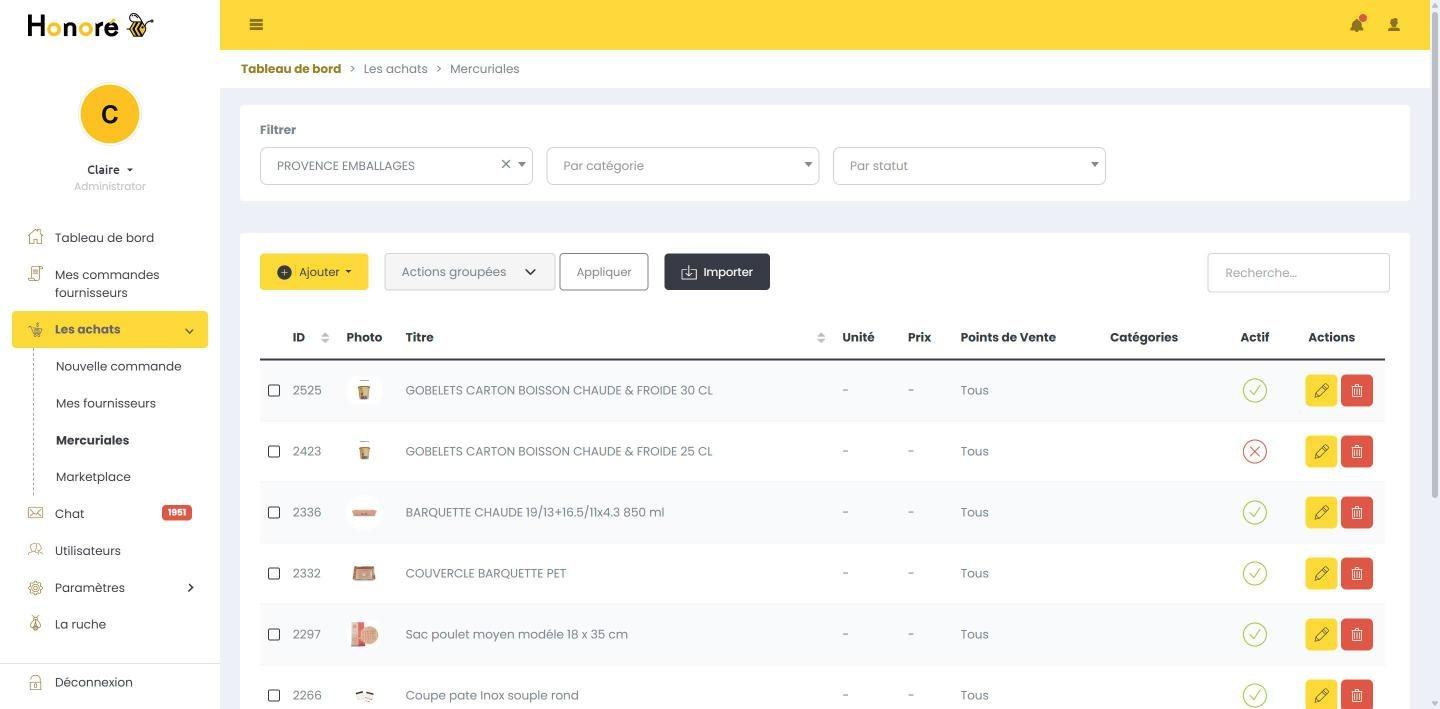Expand the Paramètres sidebar chevron

point(190,587)
